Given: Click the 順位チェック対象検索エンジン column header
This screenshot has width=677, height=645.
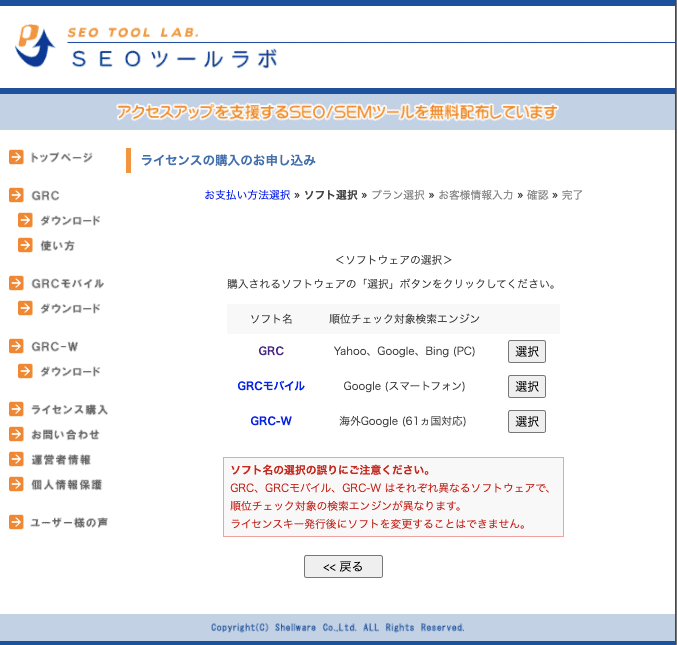Looking at the screenshot, I should pos(404,319).
